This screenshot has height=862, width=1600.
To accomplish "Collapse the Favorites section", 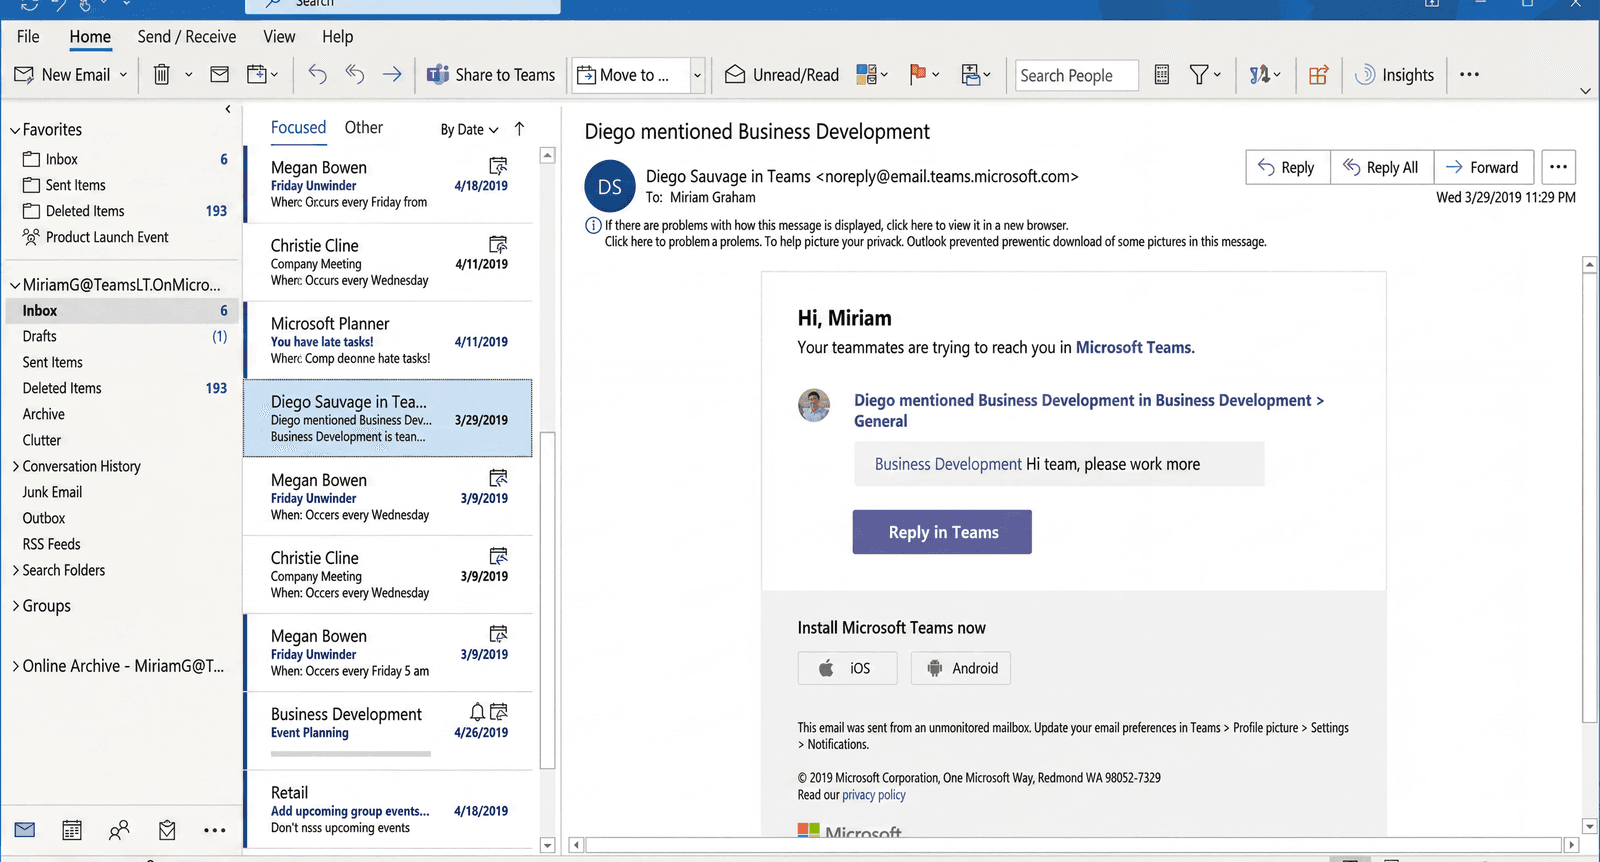I will click(15, 130).
